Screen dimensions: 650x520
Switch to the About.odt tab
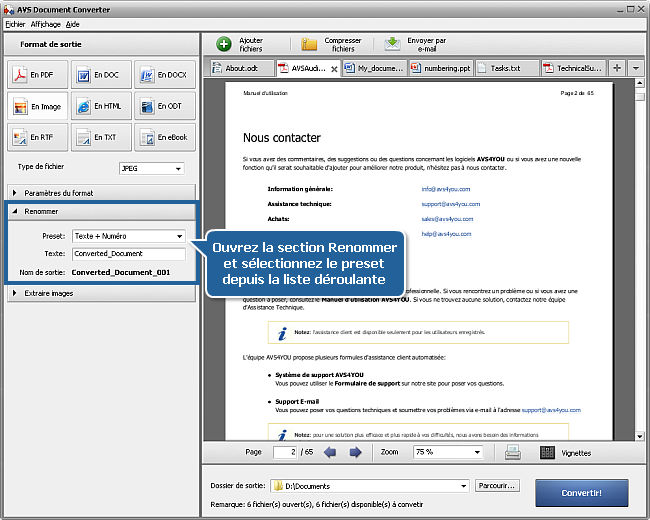tap(243, 68)
